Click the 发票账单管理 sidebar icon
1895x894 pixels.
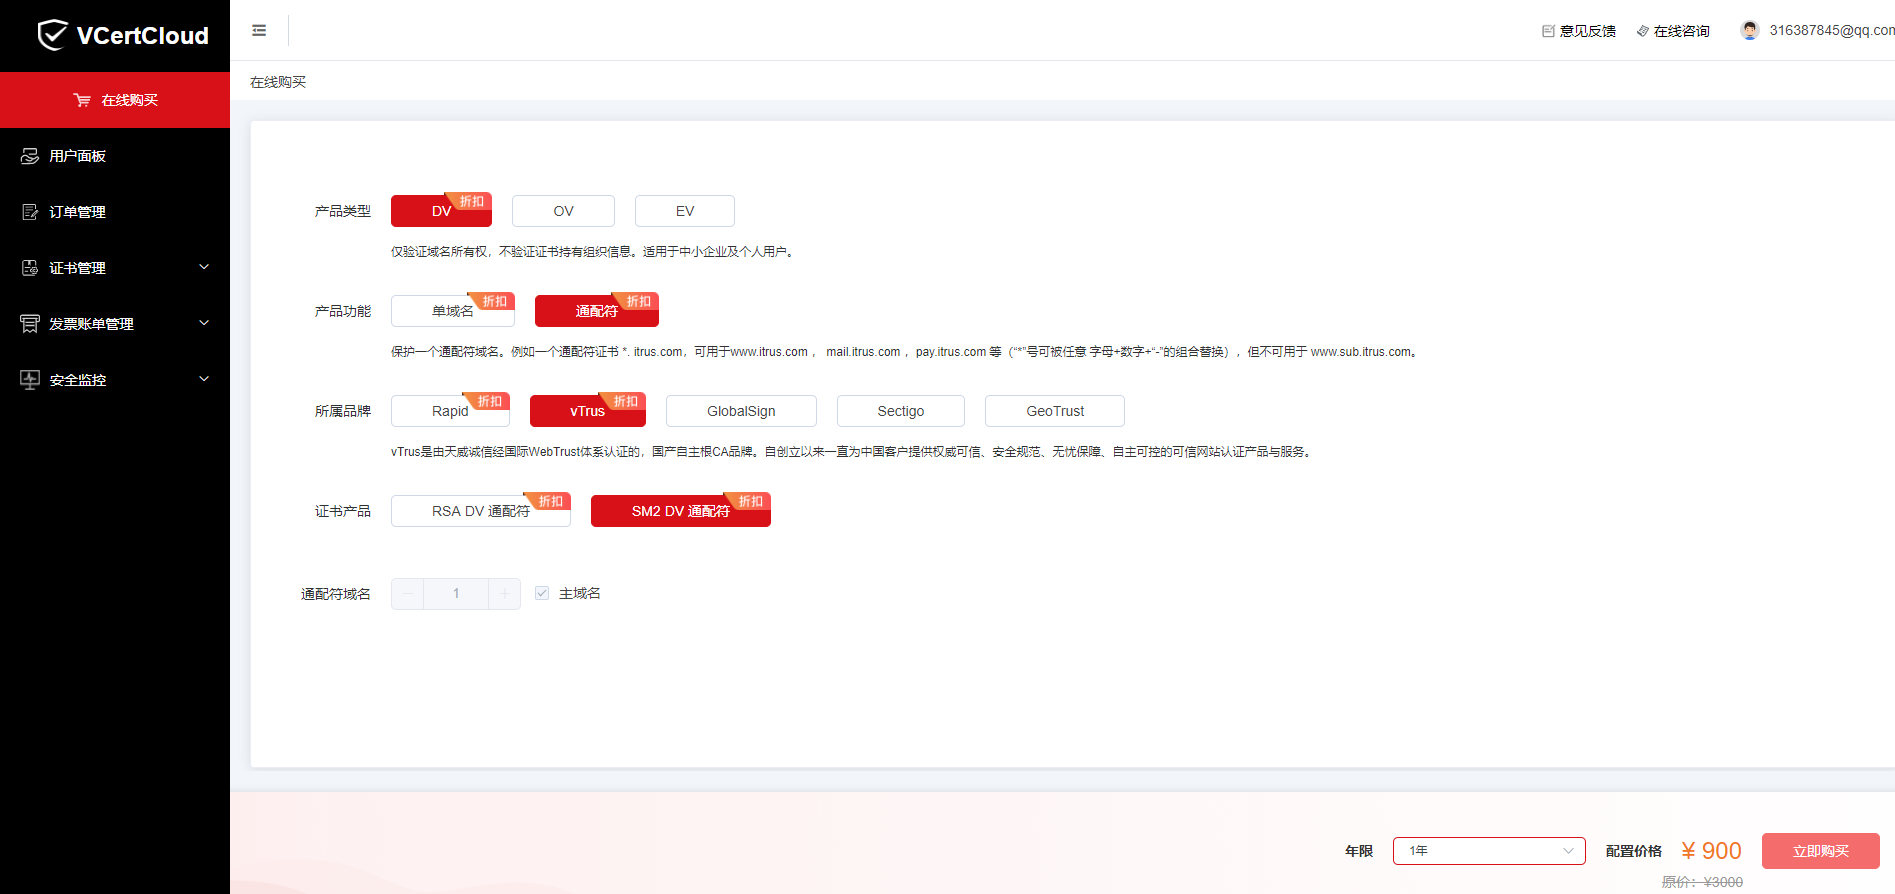pyautogui.click(x=30, y=324)
